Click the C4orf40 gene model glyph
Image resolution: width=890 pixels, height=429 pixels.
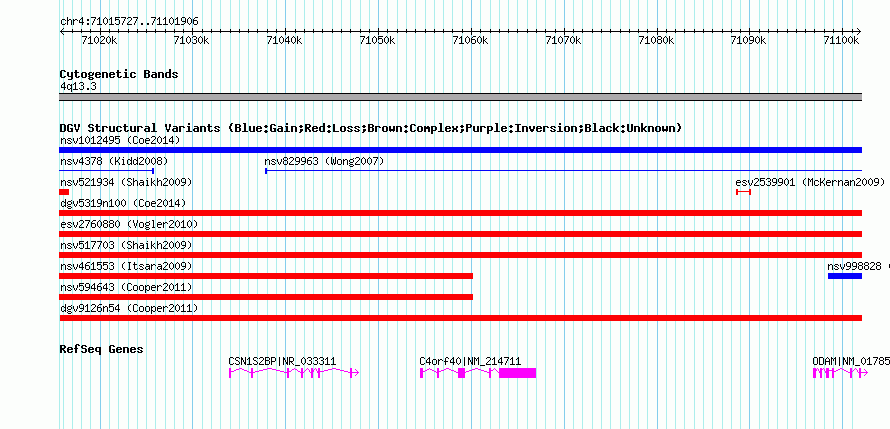point(478,372)
